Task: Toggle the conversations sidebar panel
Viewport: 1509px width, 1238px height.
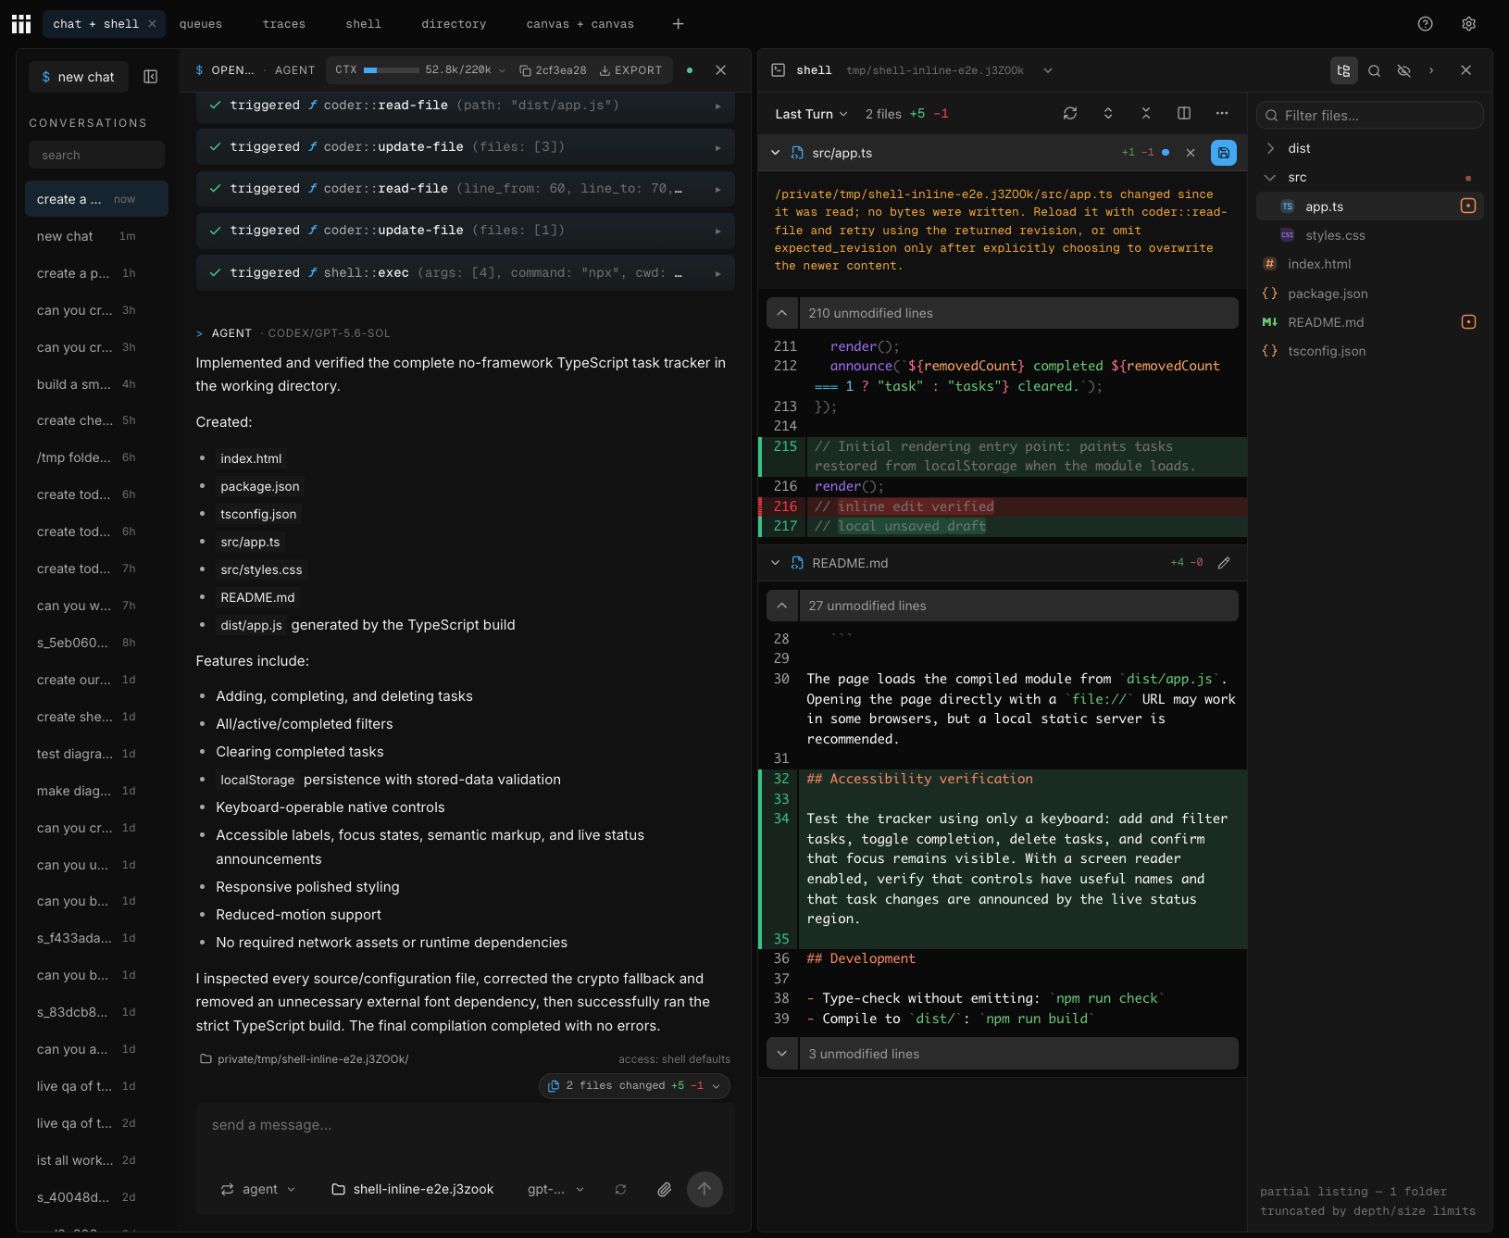Action: [151, 77]
